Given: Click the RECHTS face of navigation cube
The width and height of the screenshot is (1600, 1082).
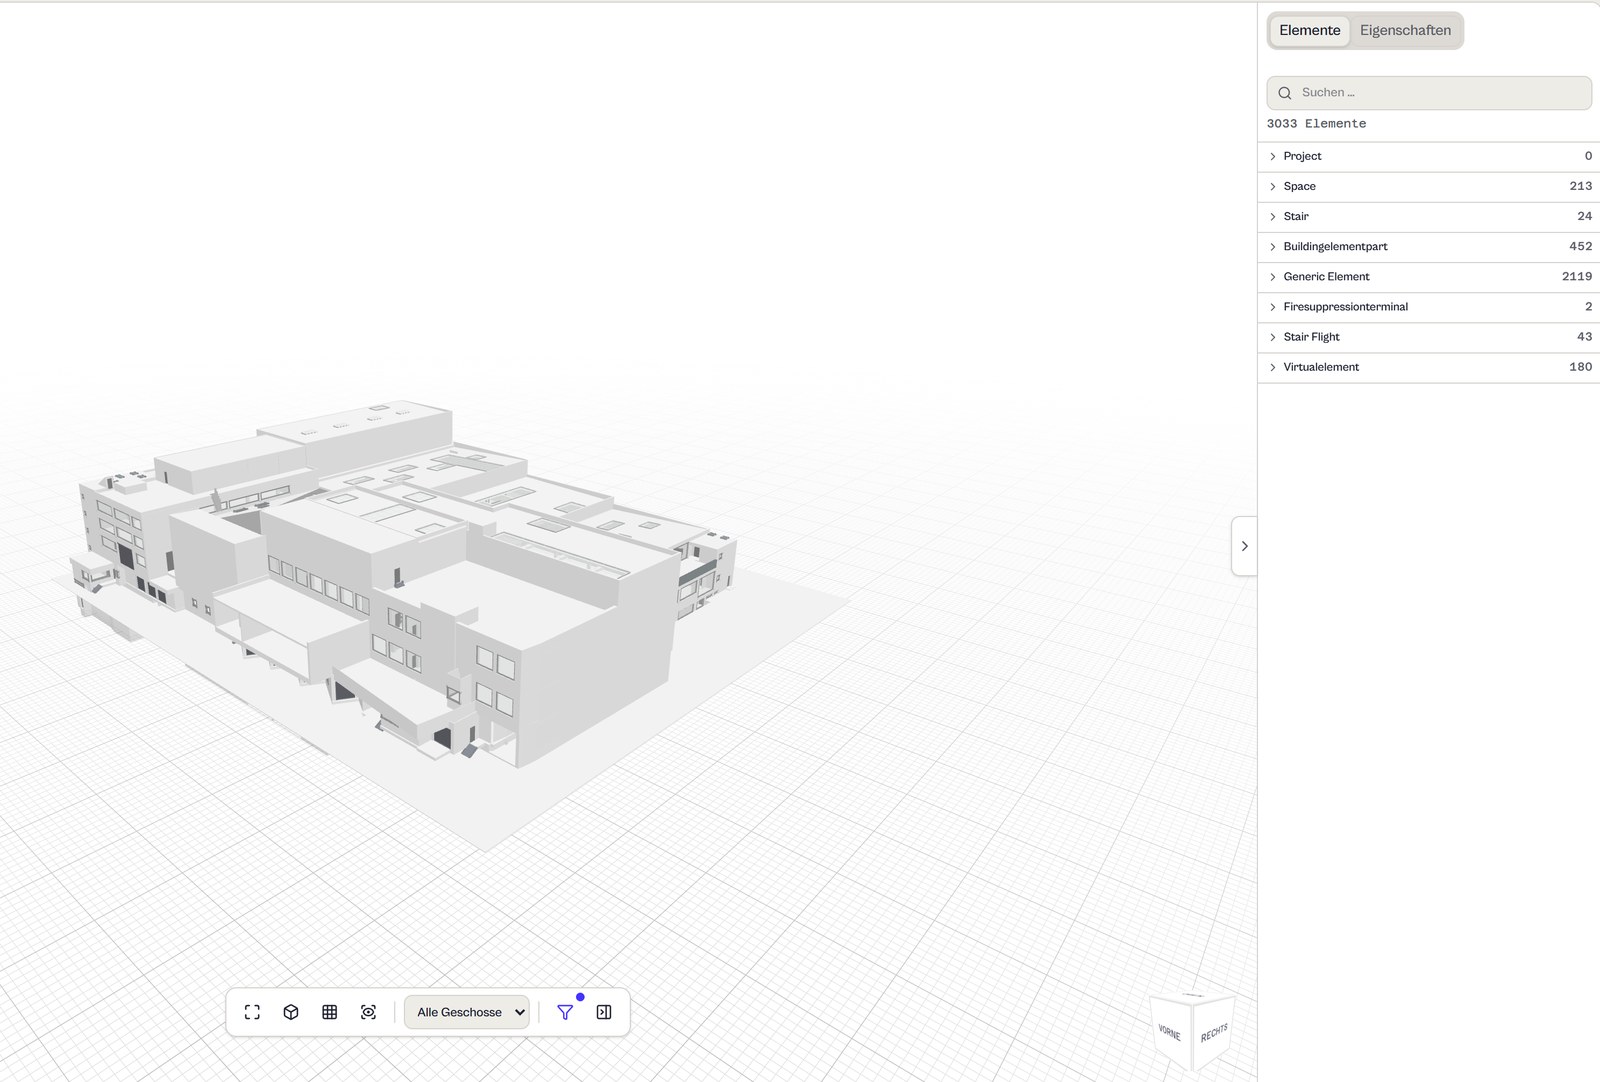Looking at the screenshot, I should pyautogui.click(x=1214, y=1032).
